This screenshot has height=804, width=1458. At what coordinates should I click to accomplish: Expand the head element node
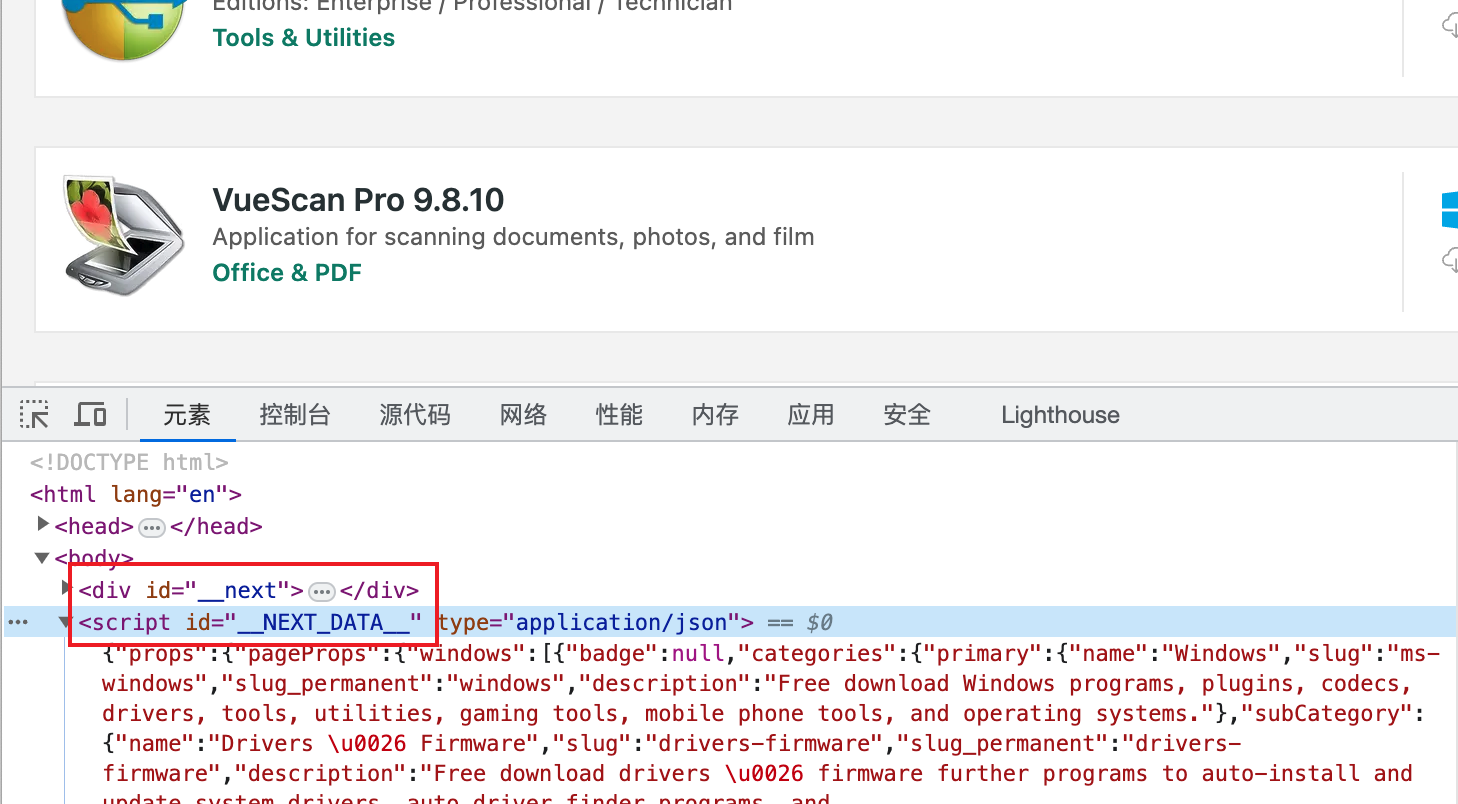[43, 525]
